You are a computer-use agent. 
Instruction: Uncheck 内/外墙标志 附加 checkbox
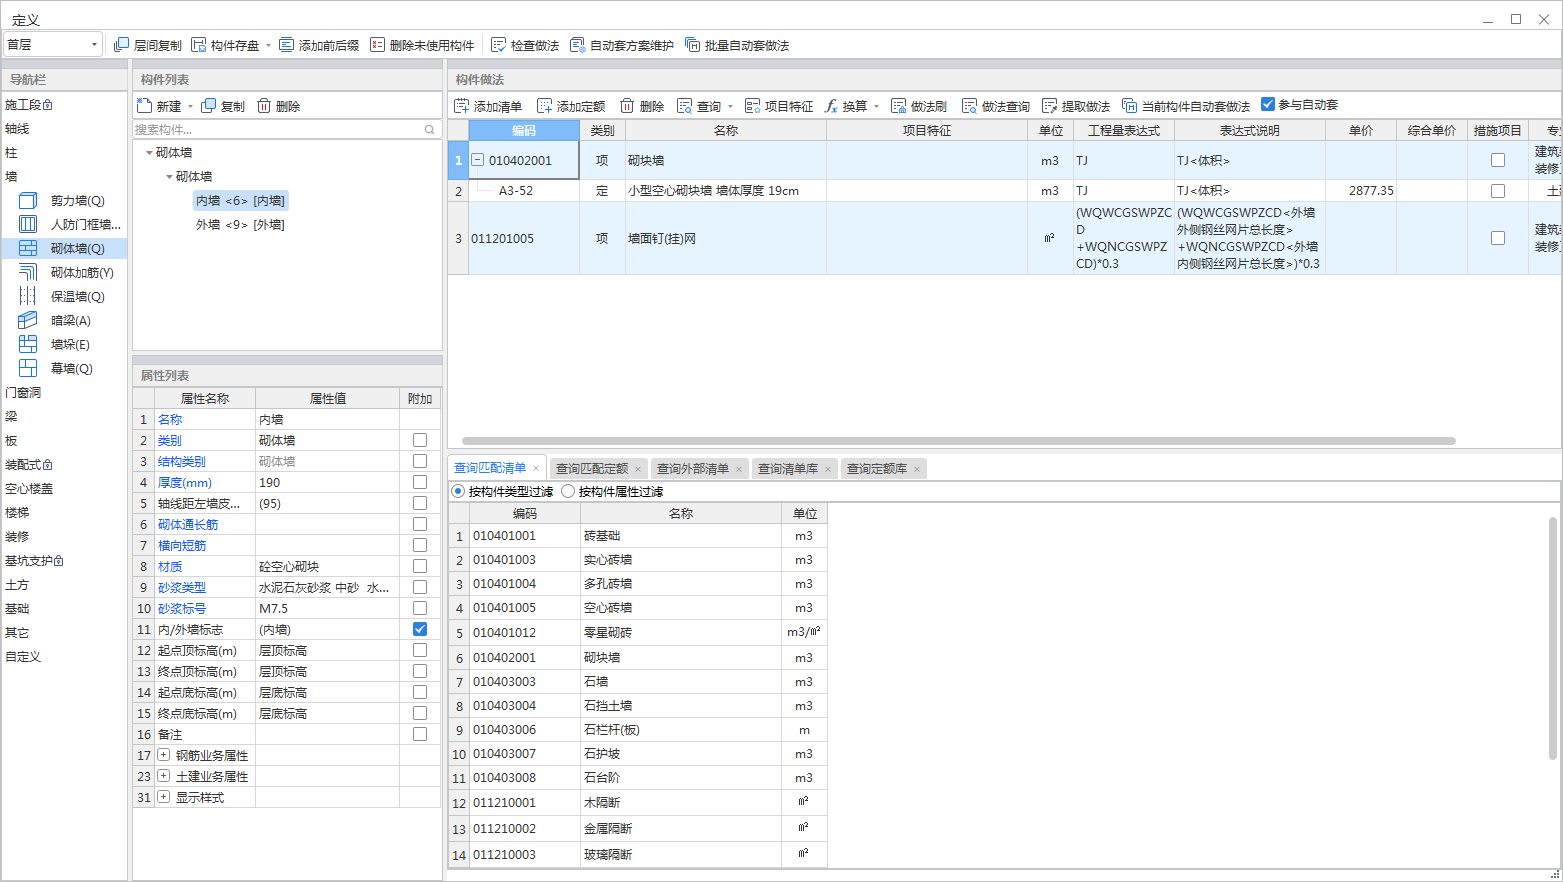[420, 629]
